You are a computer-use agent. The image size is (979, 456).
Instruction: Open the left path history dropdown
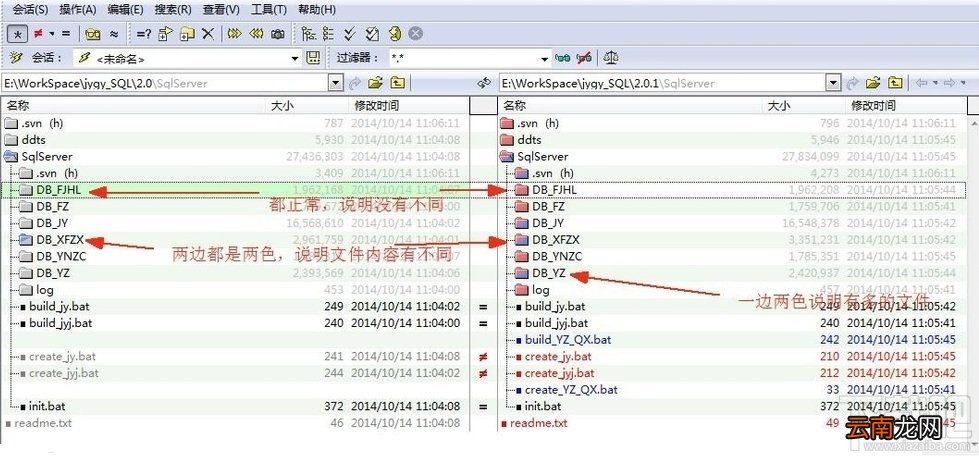337,82
